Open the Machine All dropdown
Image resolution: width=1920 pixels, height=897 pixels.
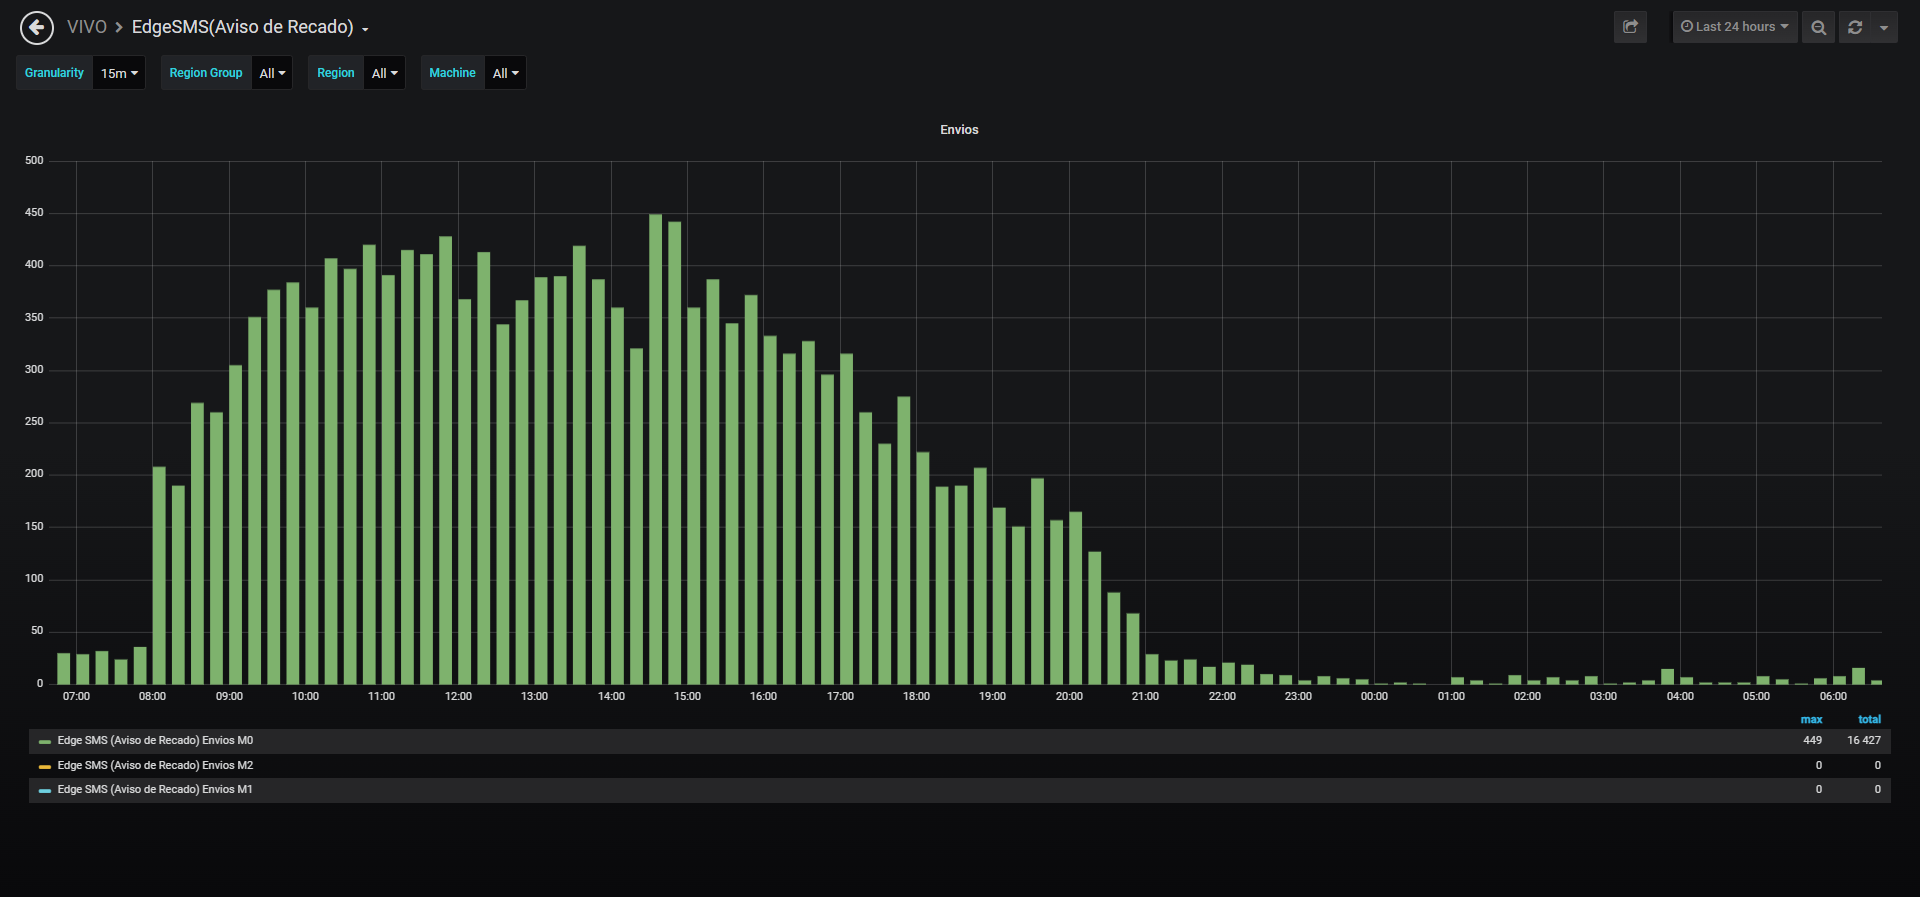point(505,73)
